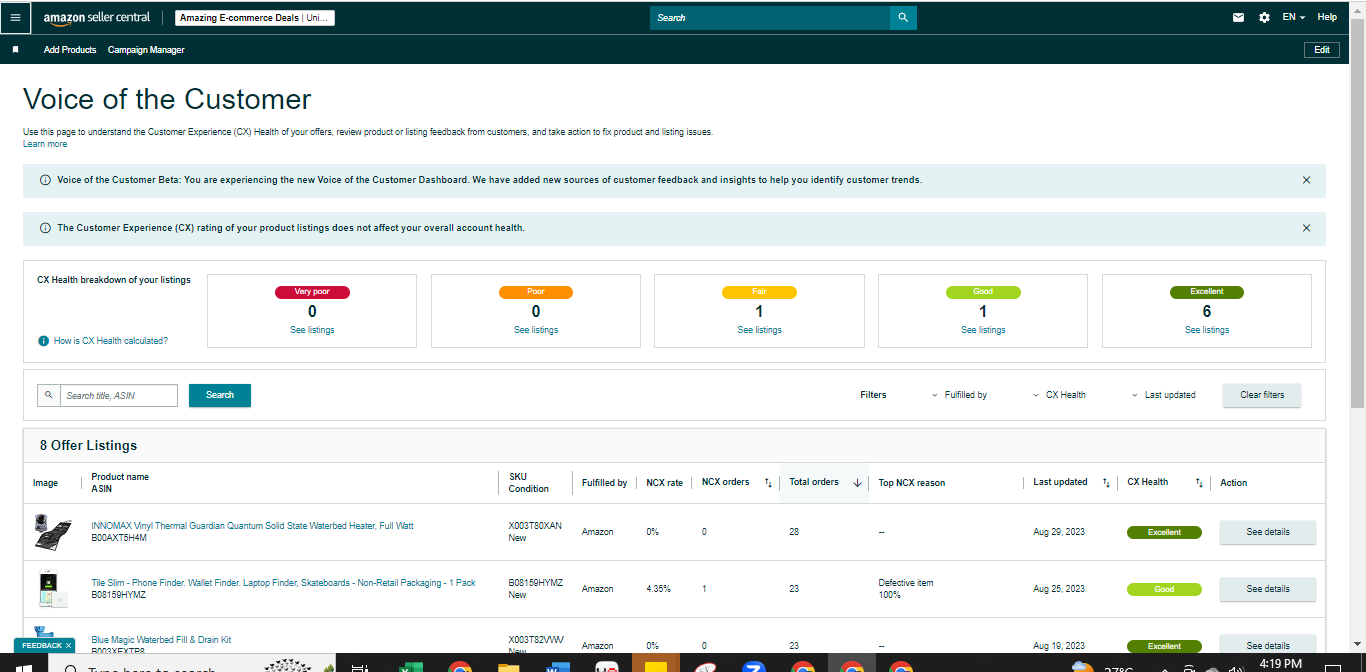Click magnifier icon in listing search box

click(x=49, y=395)
